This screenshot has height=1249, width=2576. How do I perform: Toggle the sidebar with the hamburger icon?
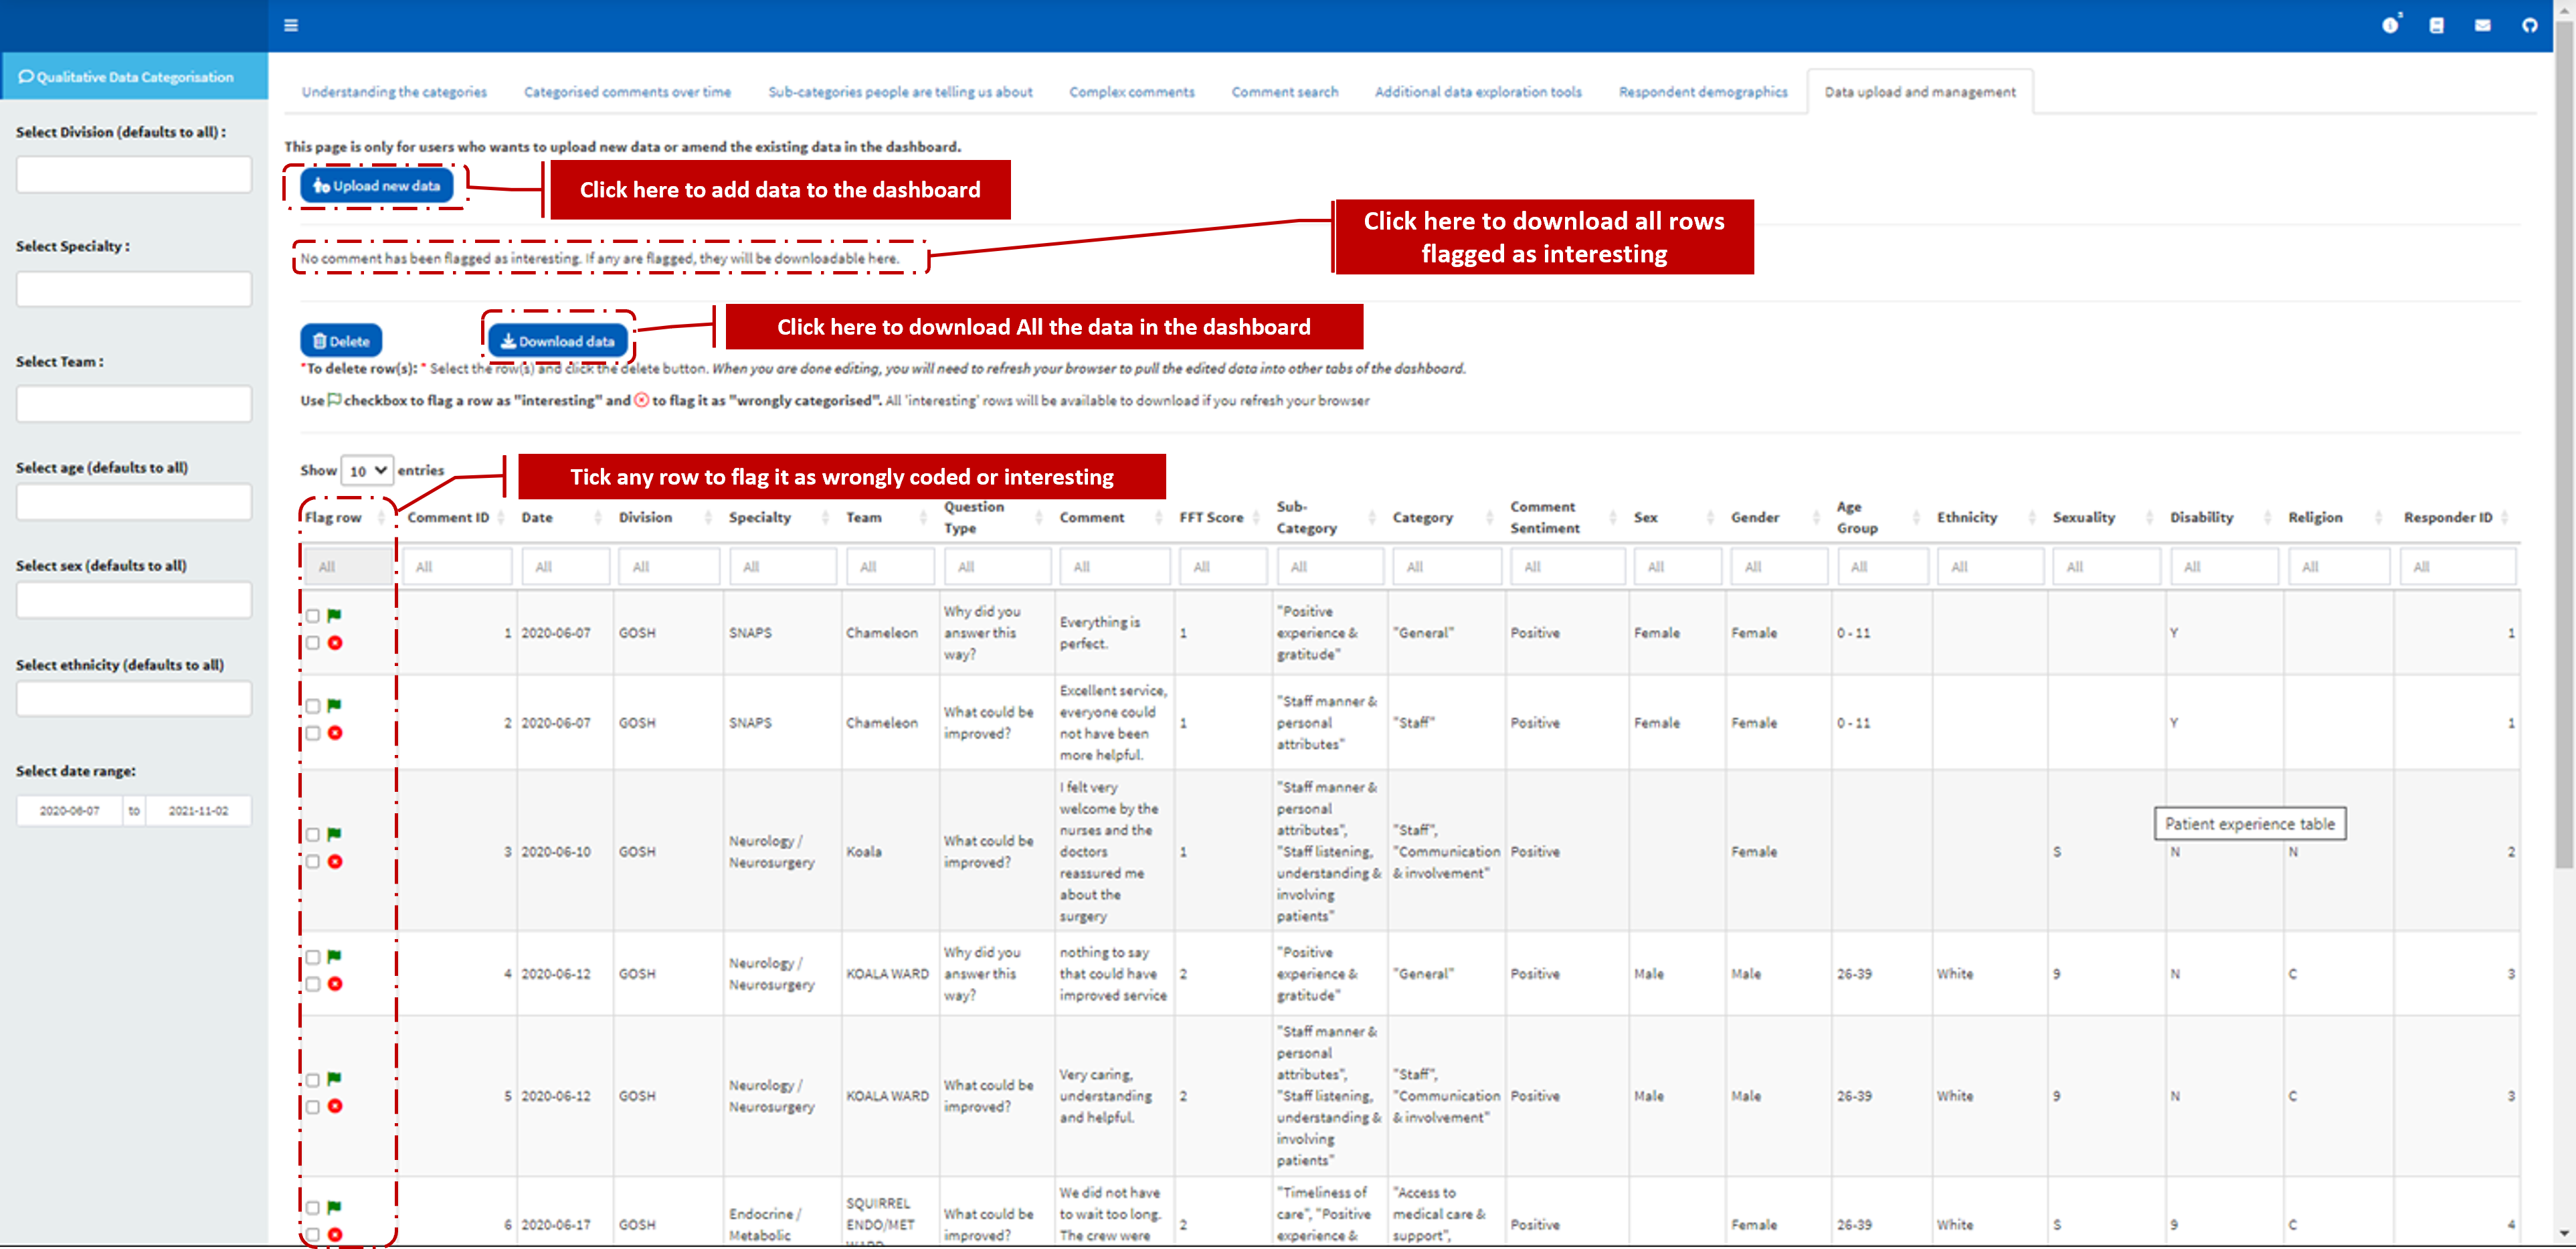(x=291, y=25)
